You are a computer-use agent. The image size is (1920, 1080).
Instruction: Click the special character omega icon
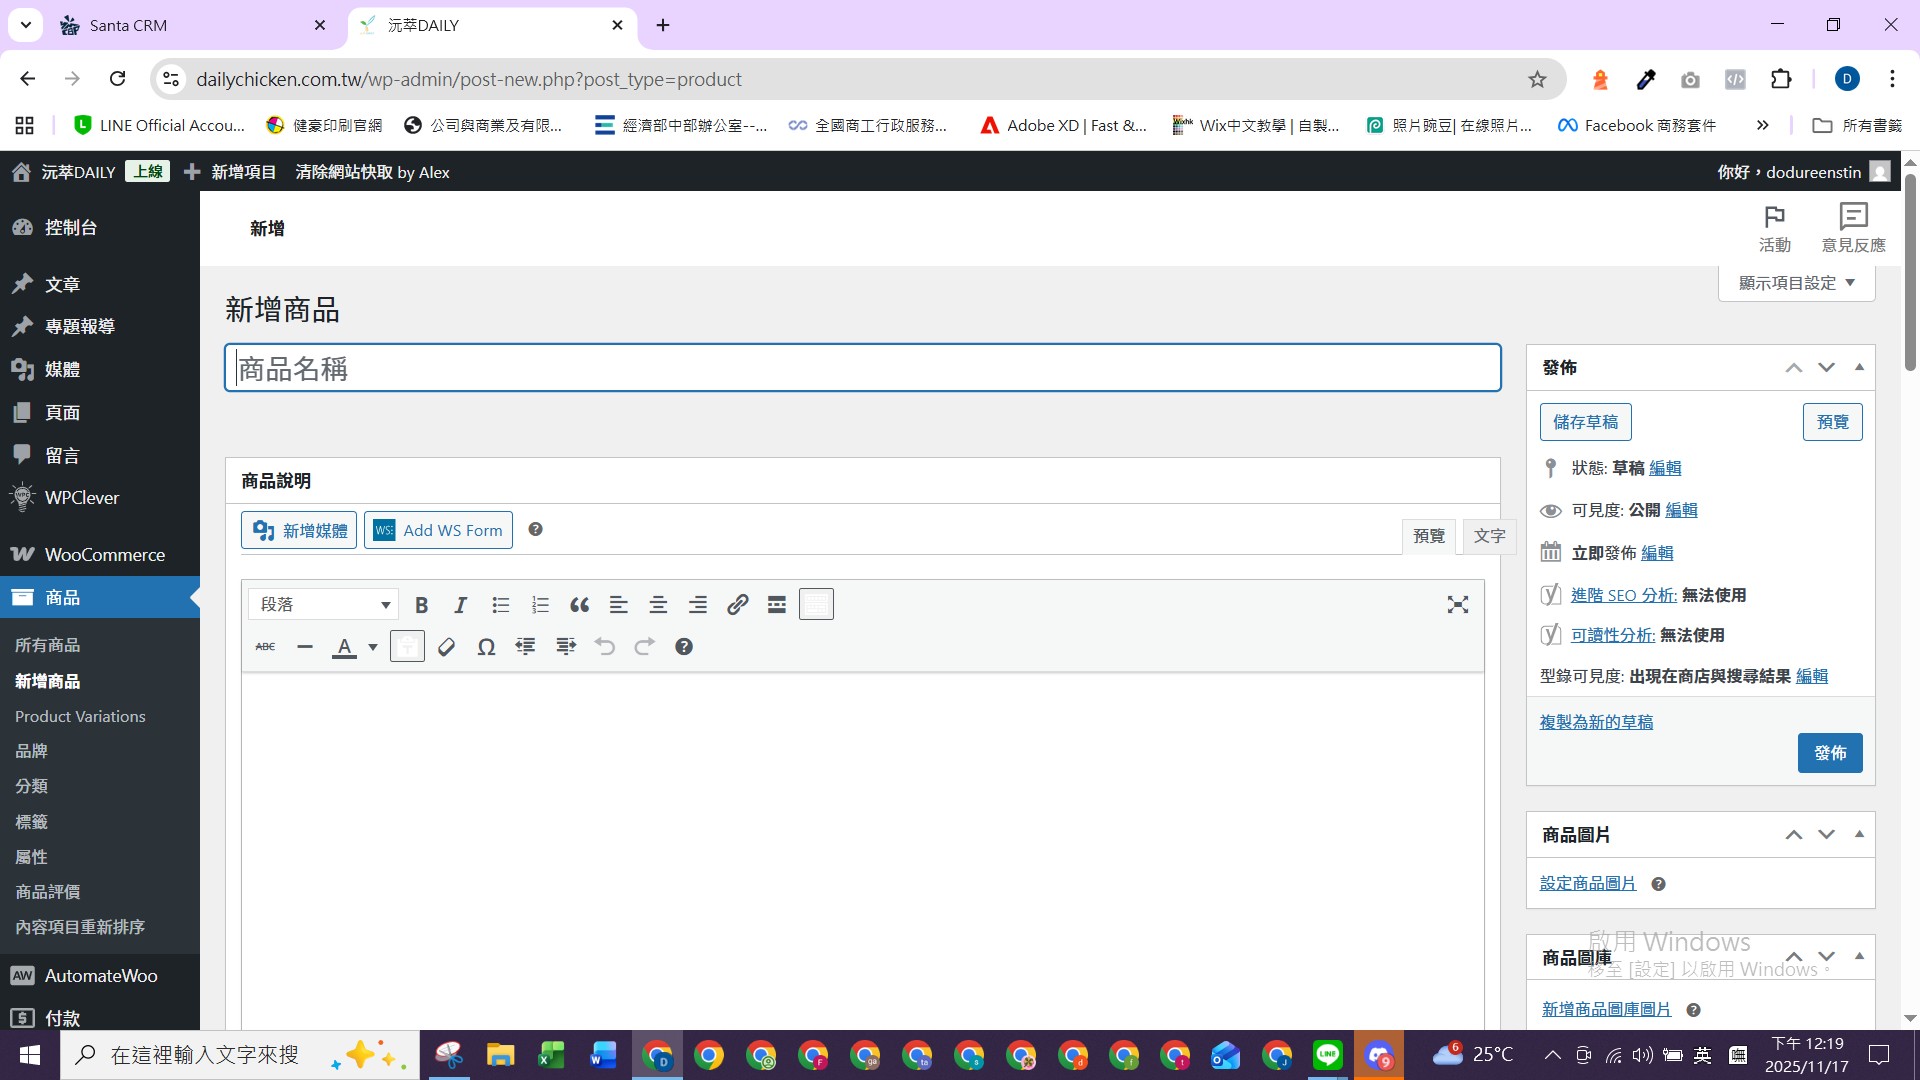click(x=486, y=647)
